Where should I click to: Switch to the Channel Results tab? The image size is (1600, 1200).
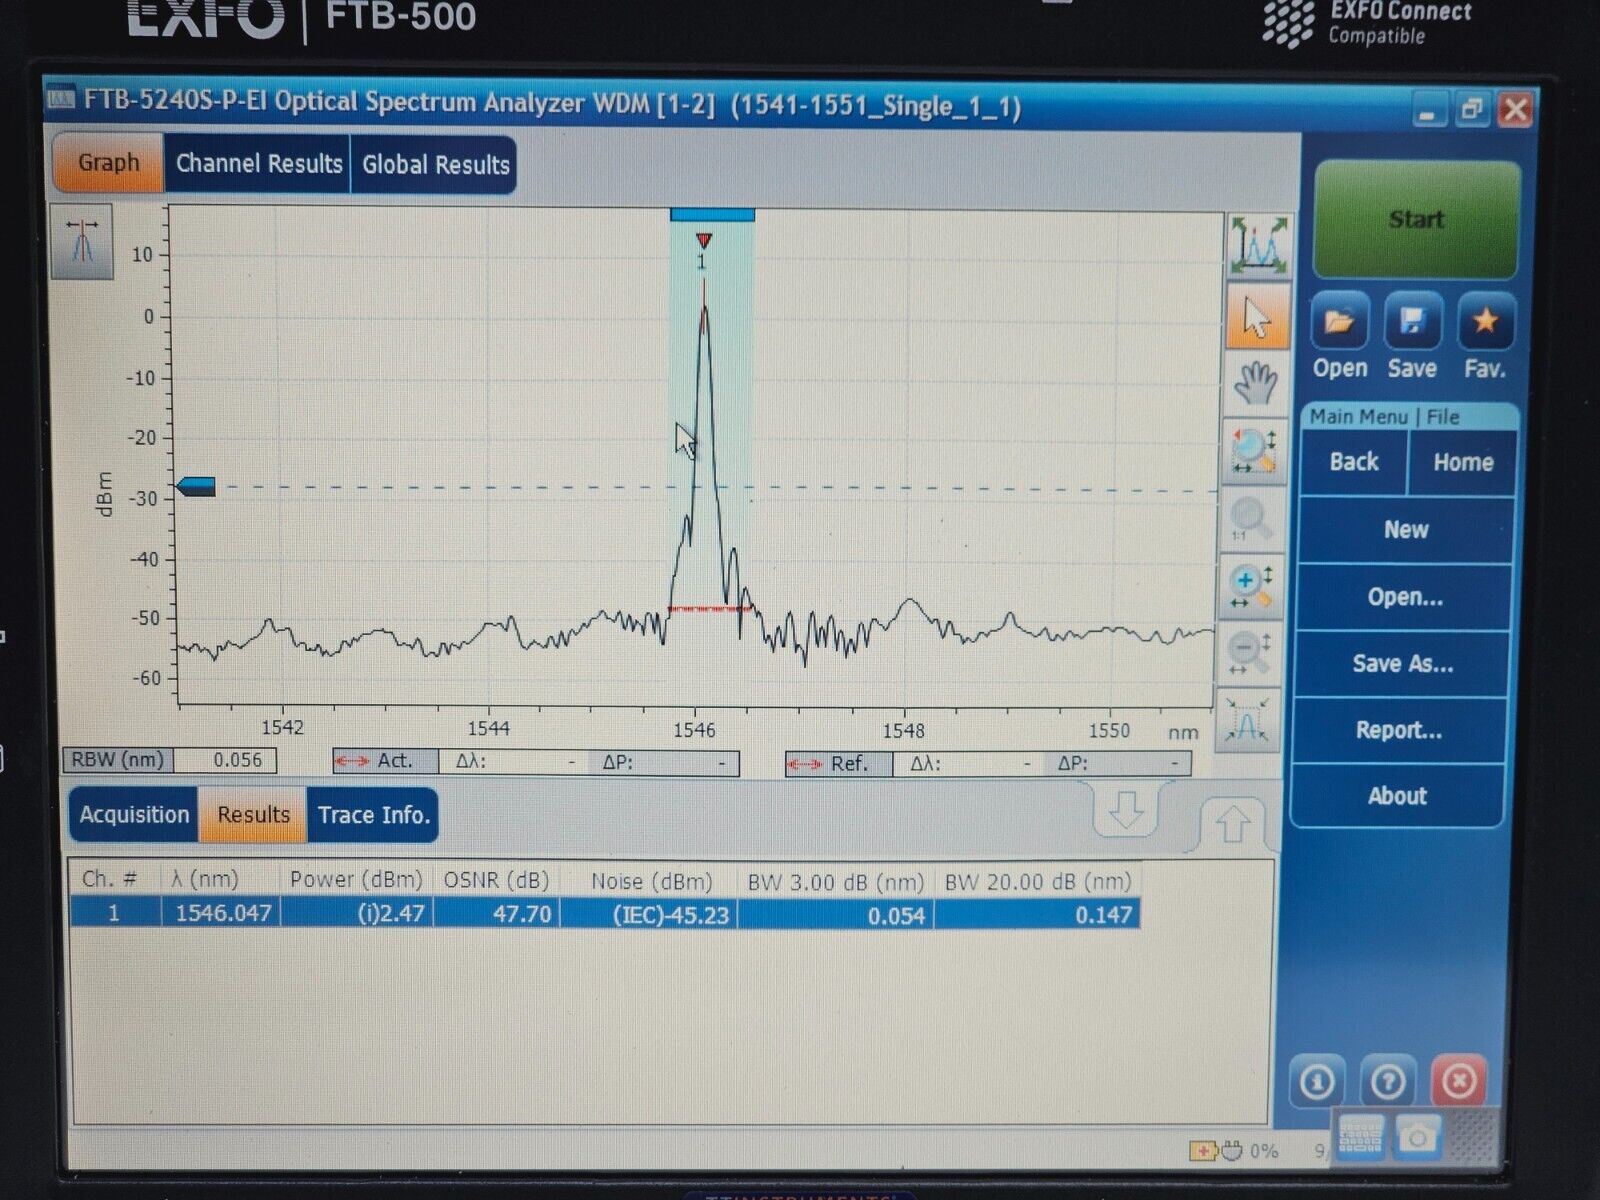coord(258,163)
